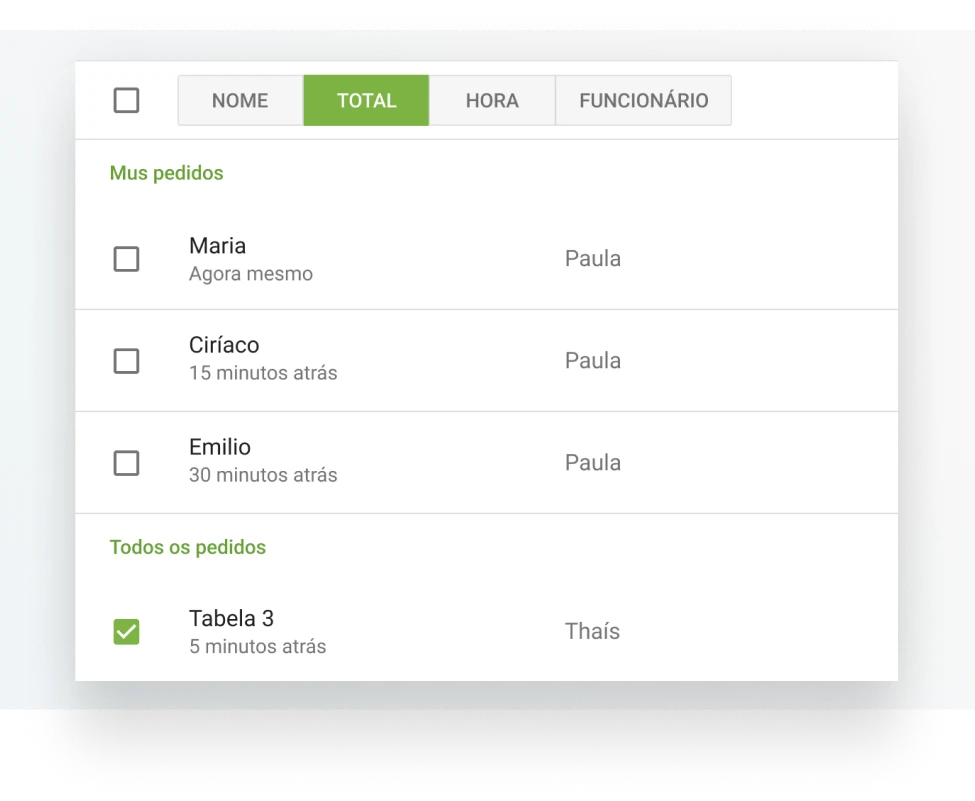Open the HORA tab
Viewport: 975px width, 801px height.
tap(492, 100)
